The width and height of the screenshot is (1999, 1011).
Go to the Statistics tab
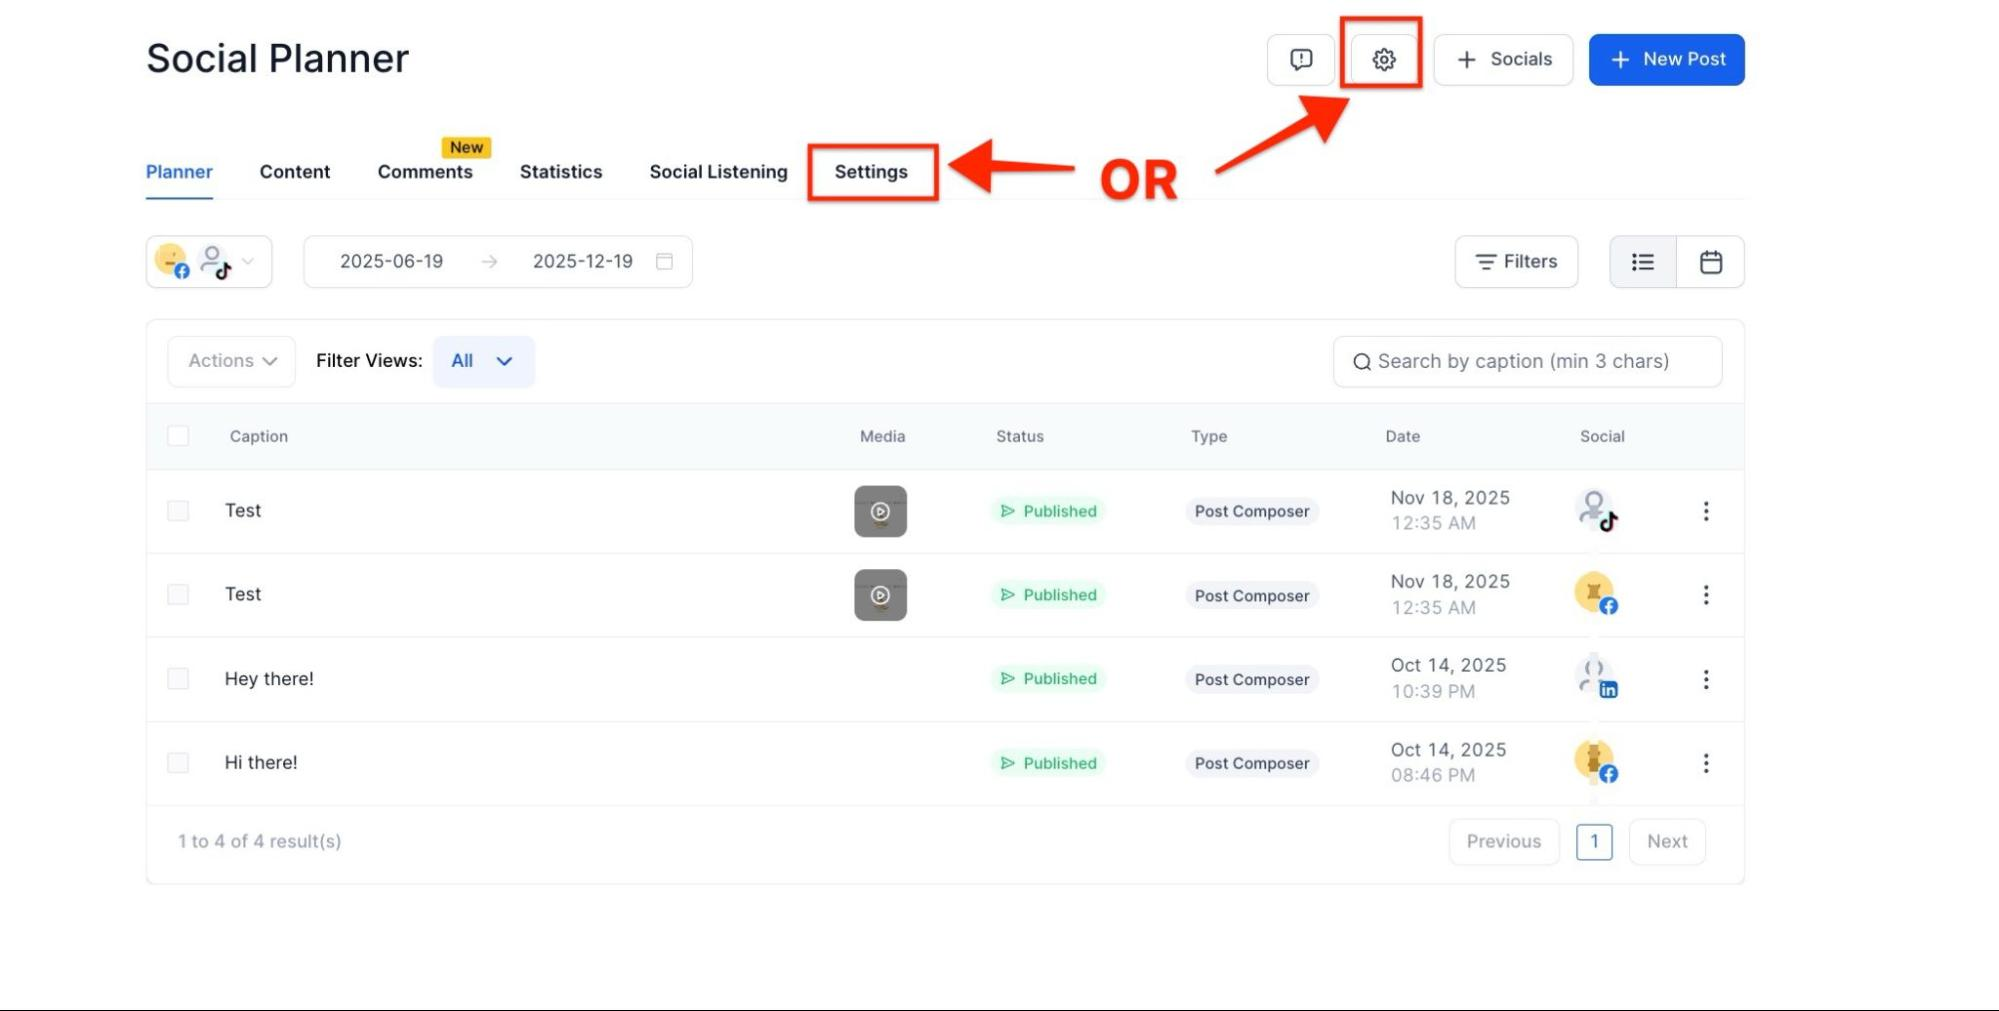[561, 172]
